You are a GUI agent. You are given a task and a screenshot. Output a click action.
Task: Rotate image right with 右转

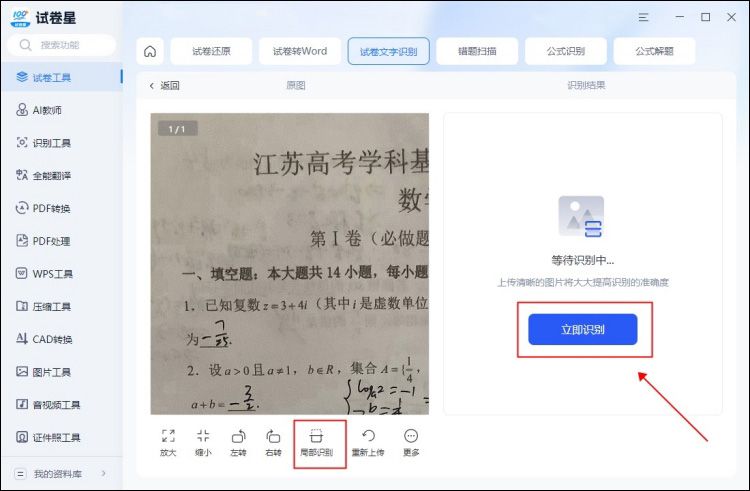[273, 443]
